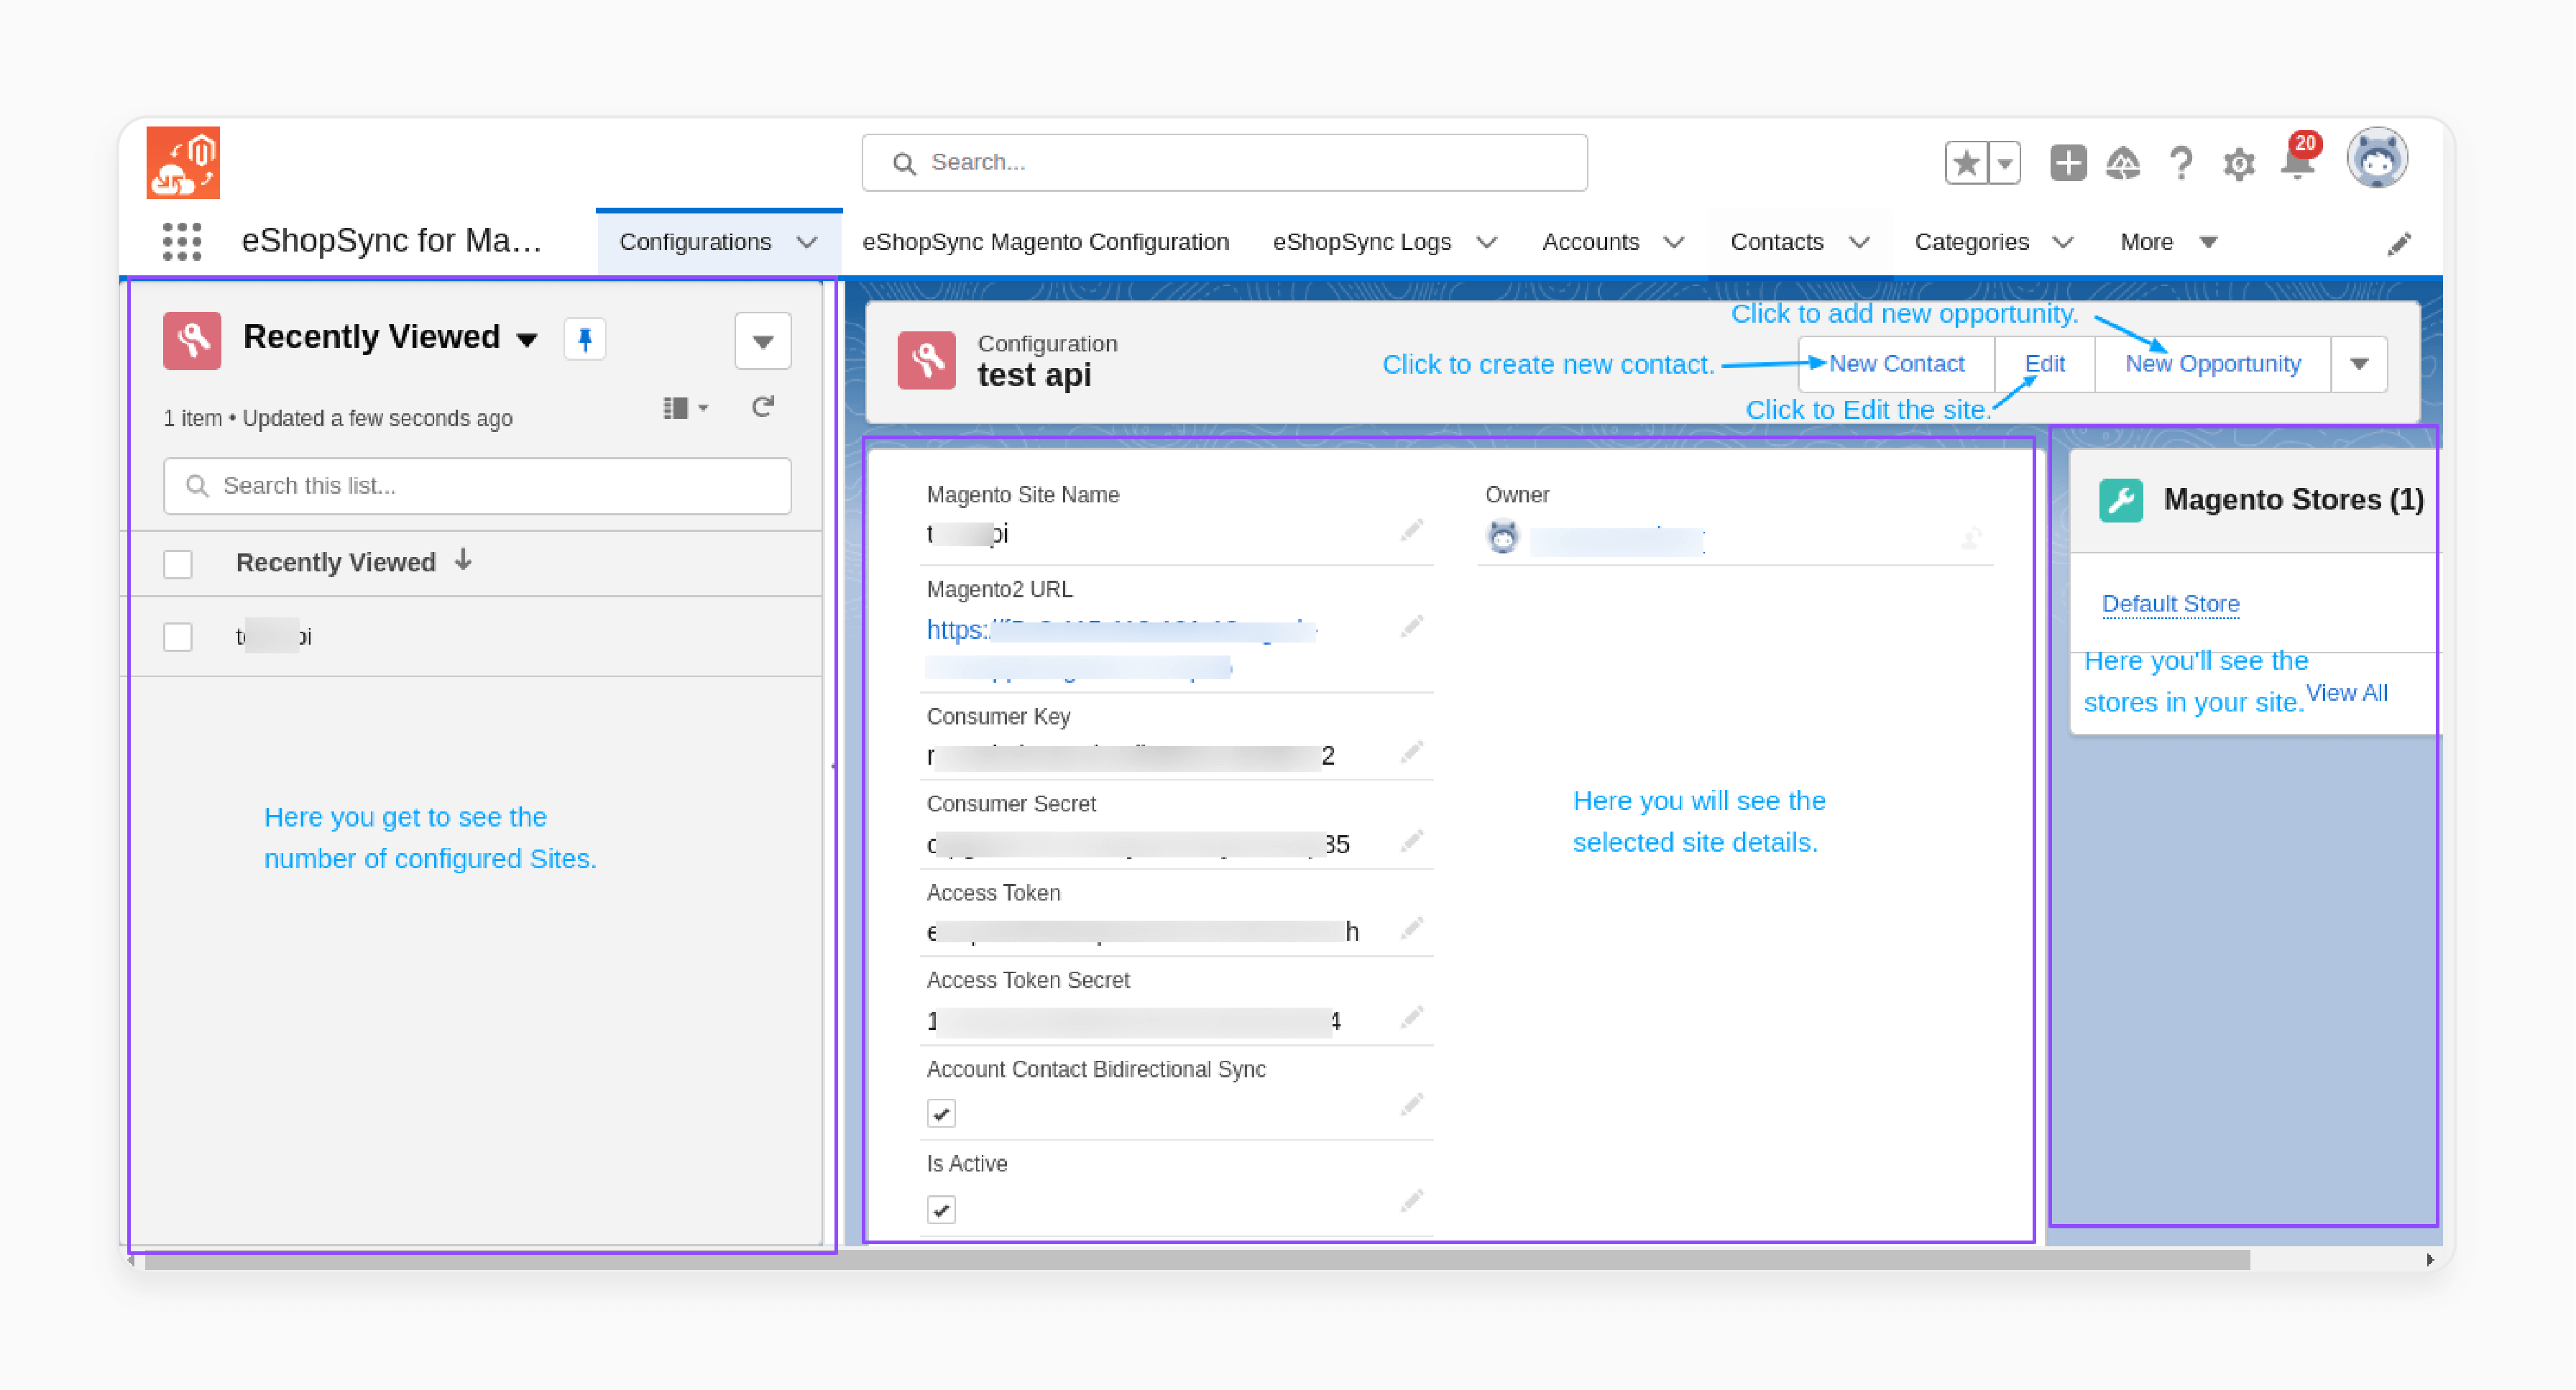Screen dimensions: 2576x1390
Task: Open the Magento Stores (1) related list
Action: 2293,500
